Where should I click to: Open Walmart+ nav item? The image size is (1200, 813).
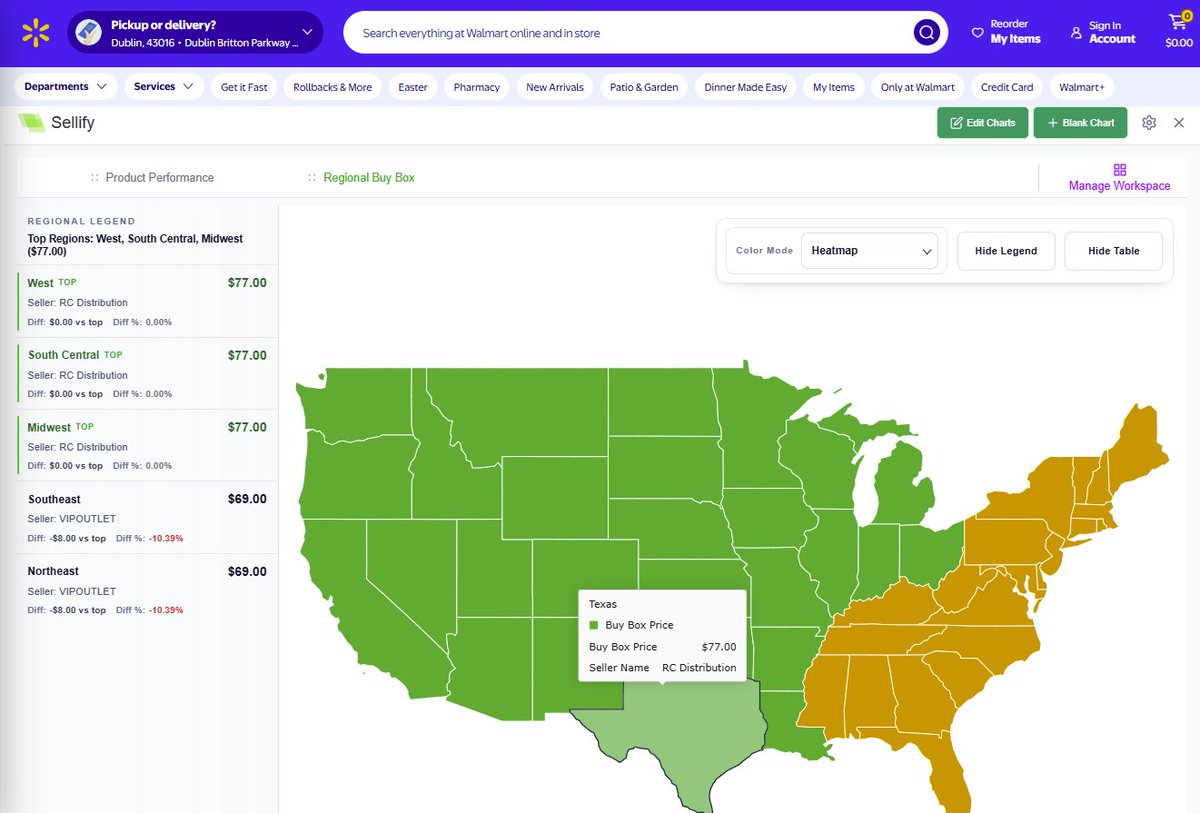(x=1082, y=87)
